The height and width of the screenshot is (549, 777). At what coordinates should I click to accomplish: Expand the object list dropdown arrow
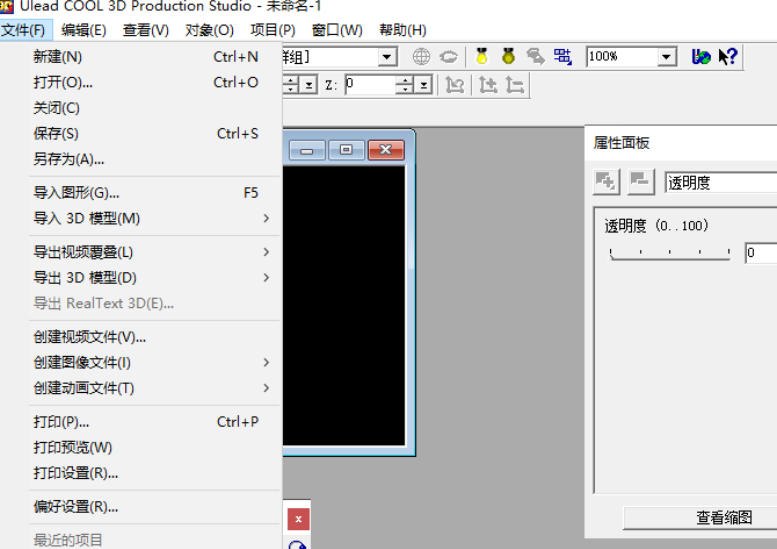(x=388, y=57)
